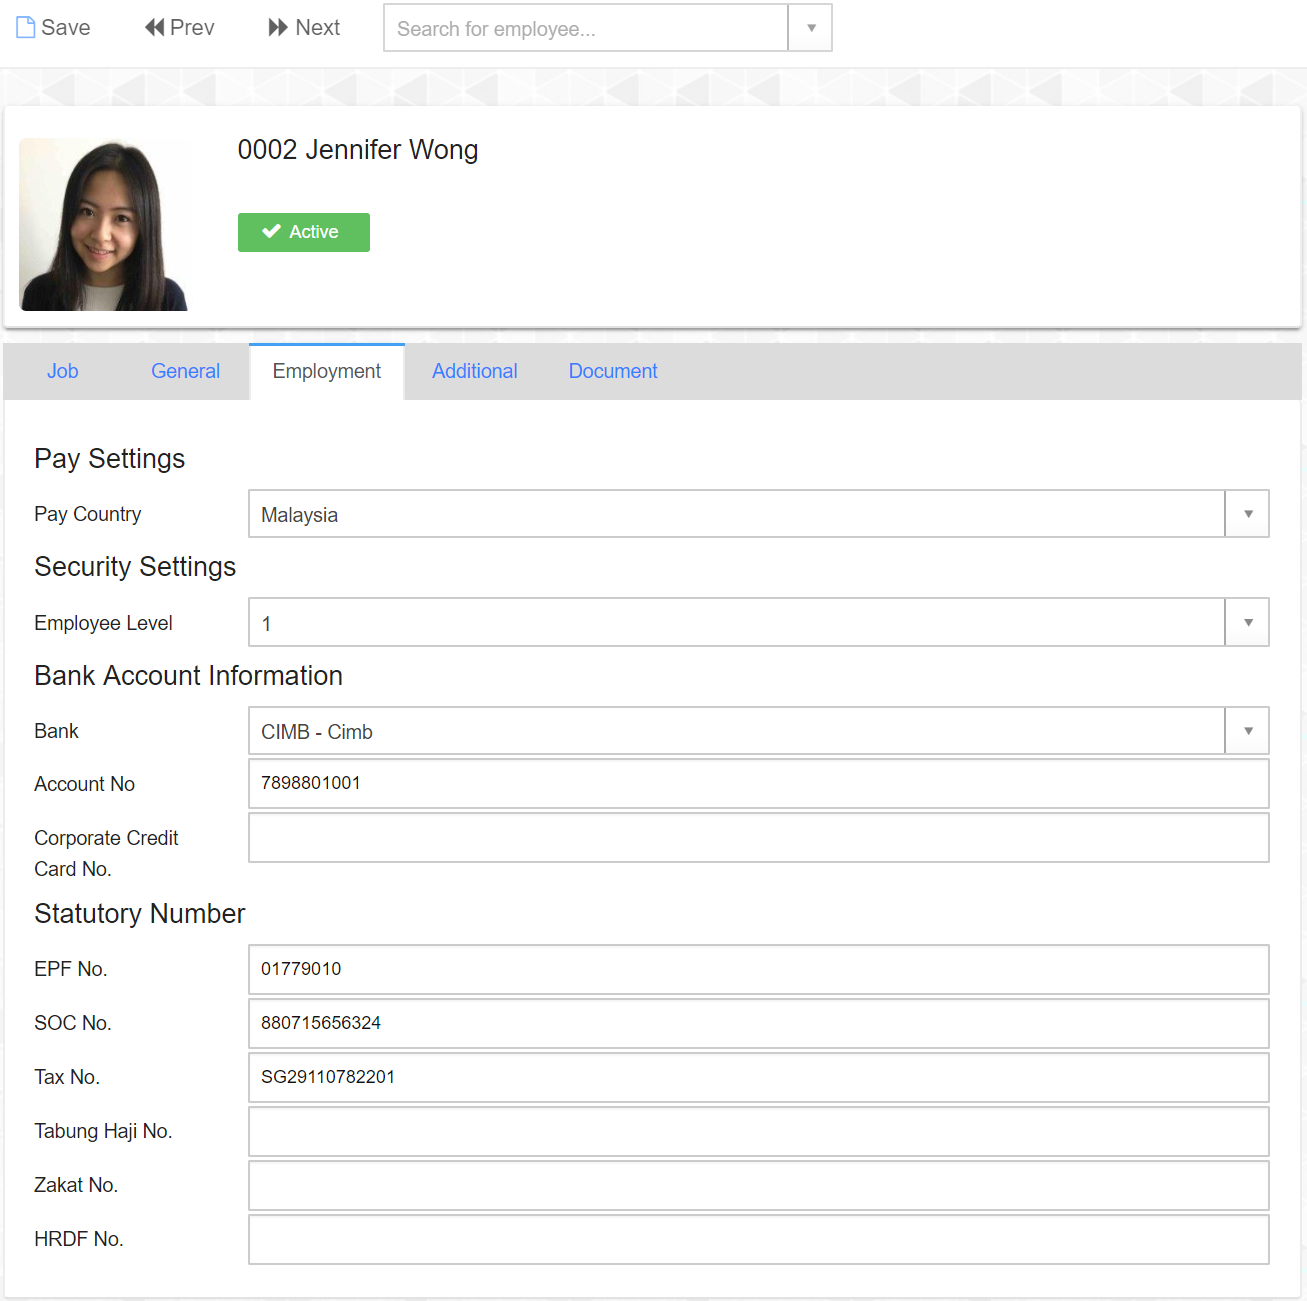1307x1301 pixels.
Task: Switch to the General tab
Action: click(x=185, y=372)
